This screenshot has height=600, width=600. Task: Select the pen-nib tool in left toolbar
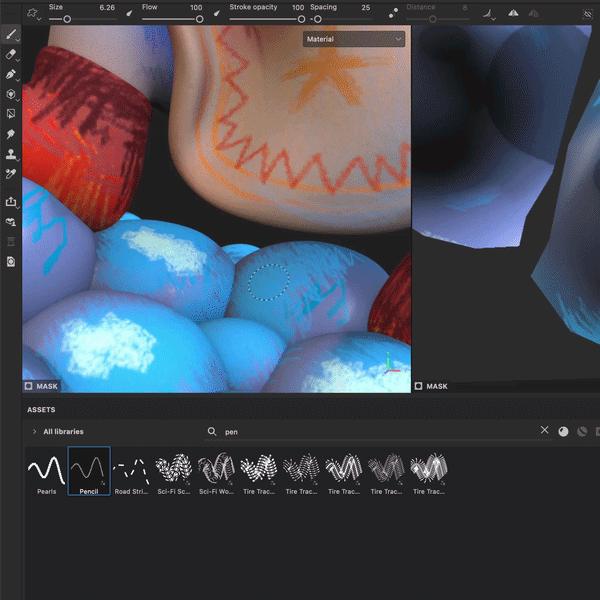point(11,74)
